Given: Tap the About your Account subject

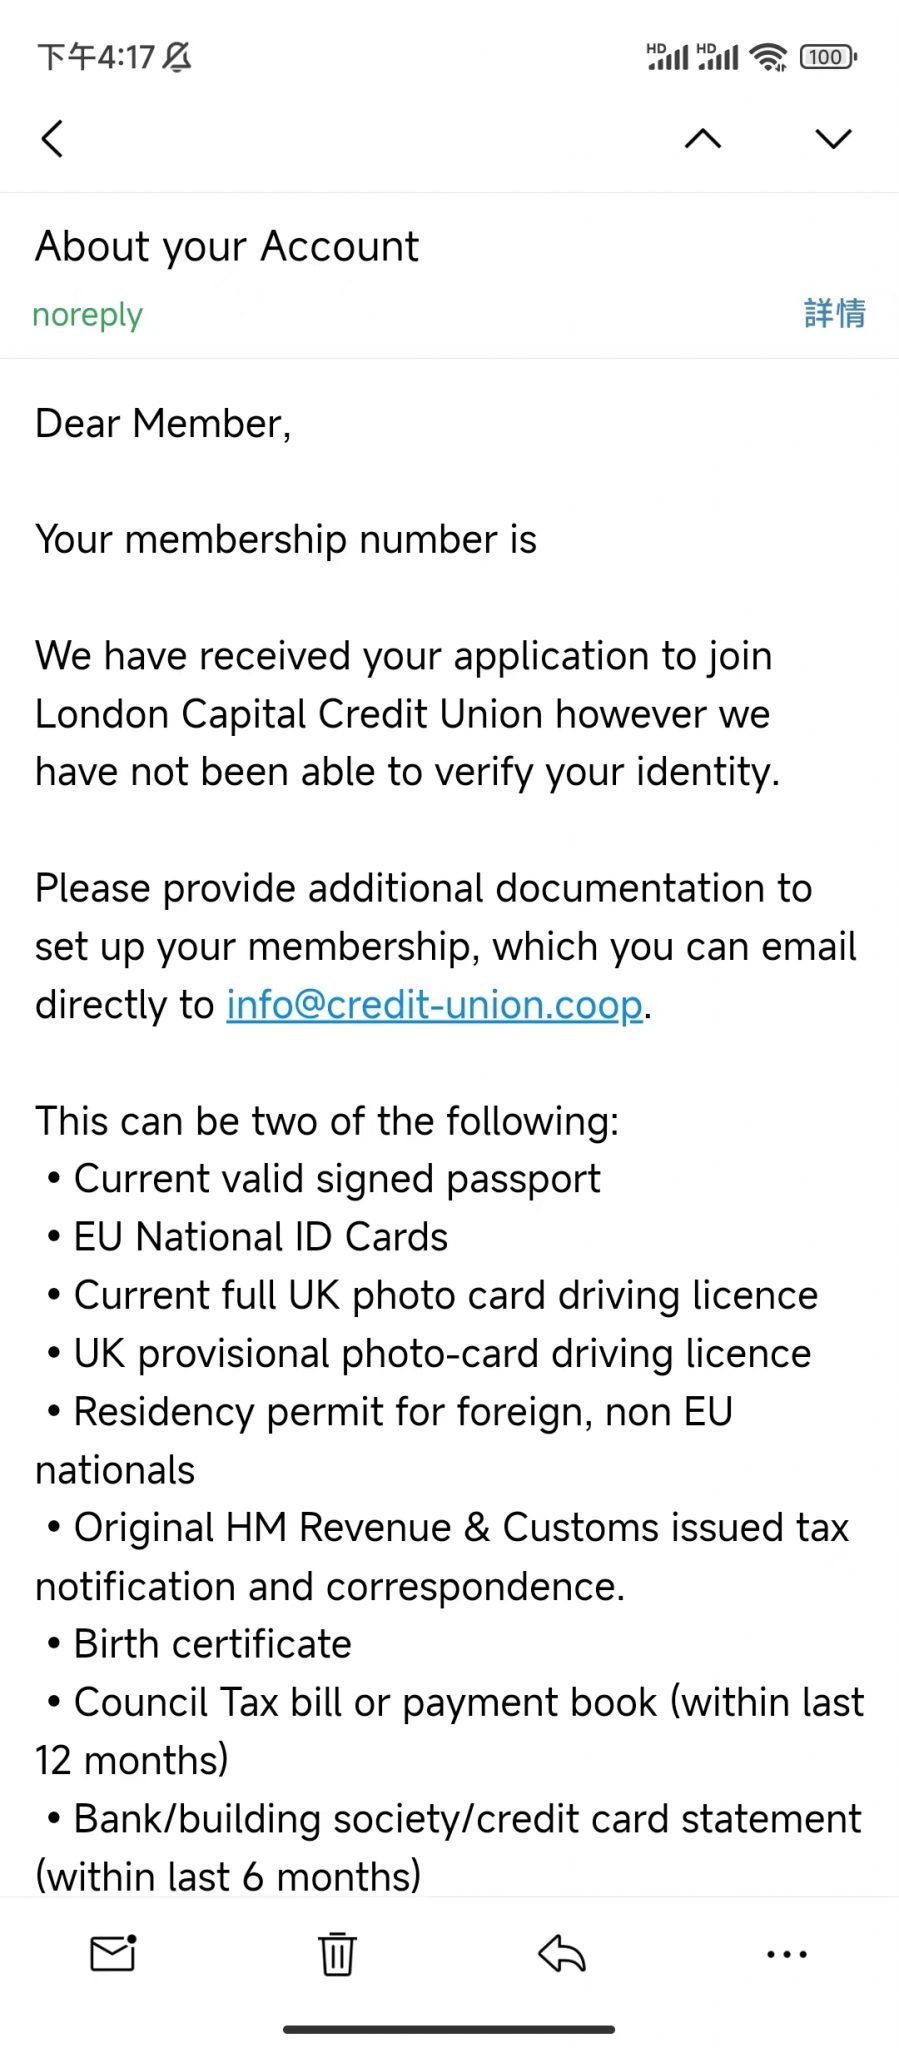Looking at the screenshot, I should point(227,247).
